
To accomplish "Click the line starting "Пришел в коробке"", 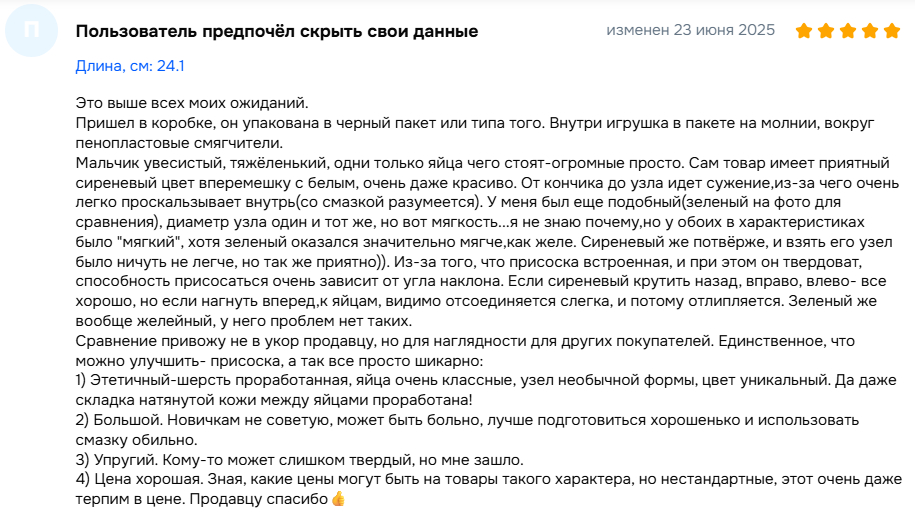I will (475, 123).
